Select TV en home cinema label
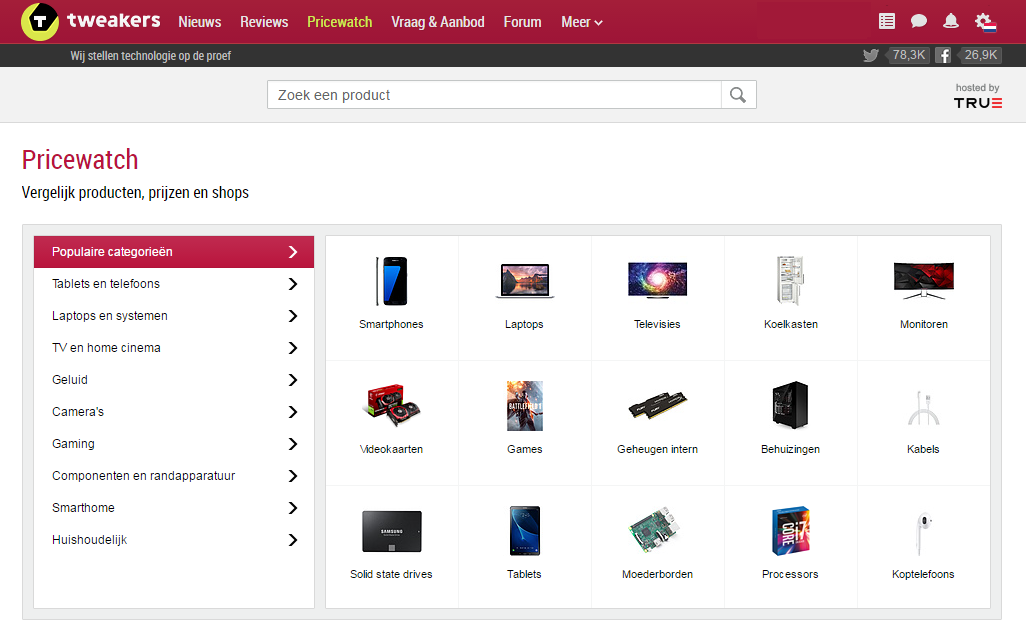 [106, 348]
